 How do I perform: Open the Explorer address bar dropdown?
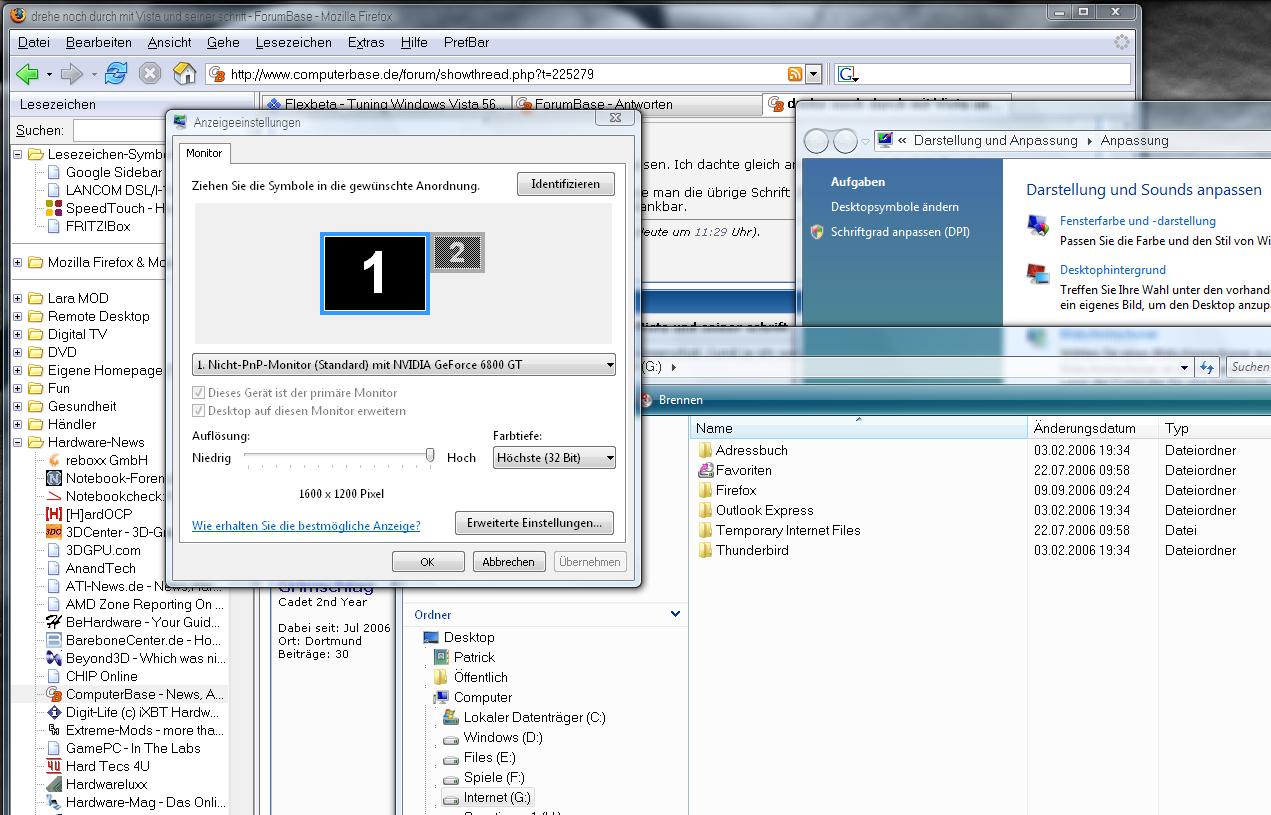point(1184,367)
